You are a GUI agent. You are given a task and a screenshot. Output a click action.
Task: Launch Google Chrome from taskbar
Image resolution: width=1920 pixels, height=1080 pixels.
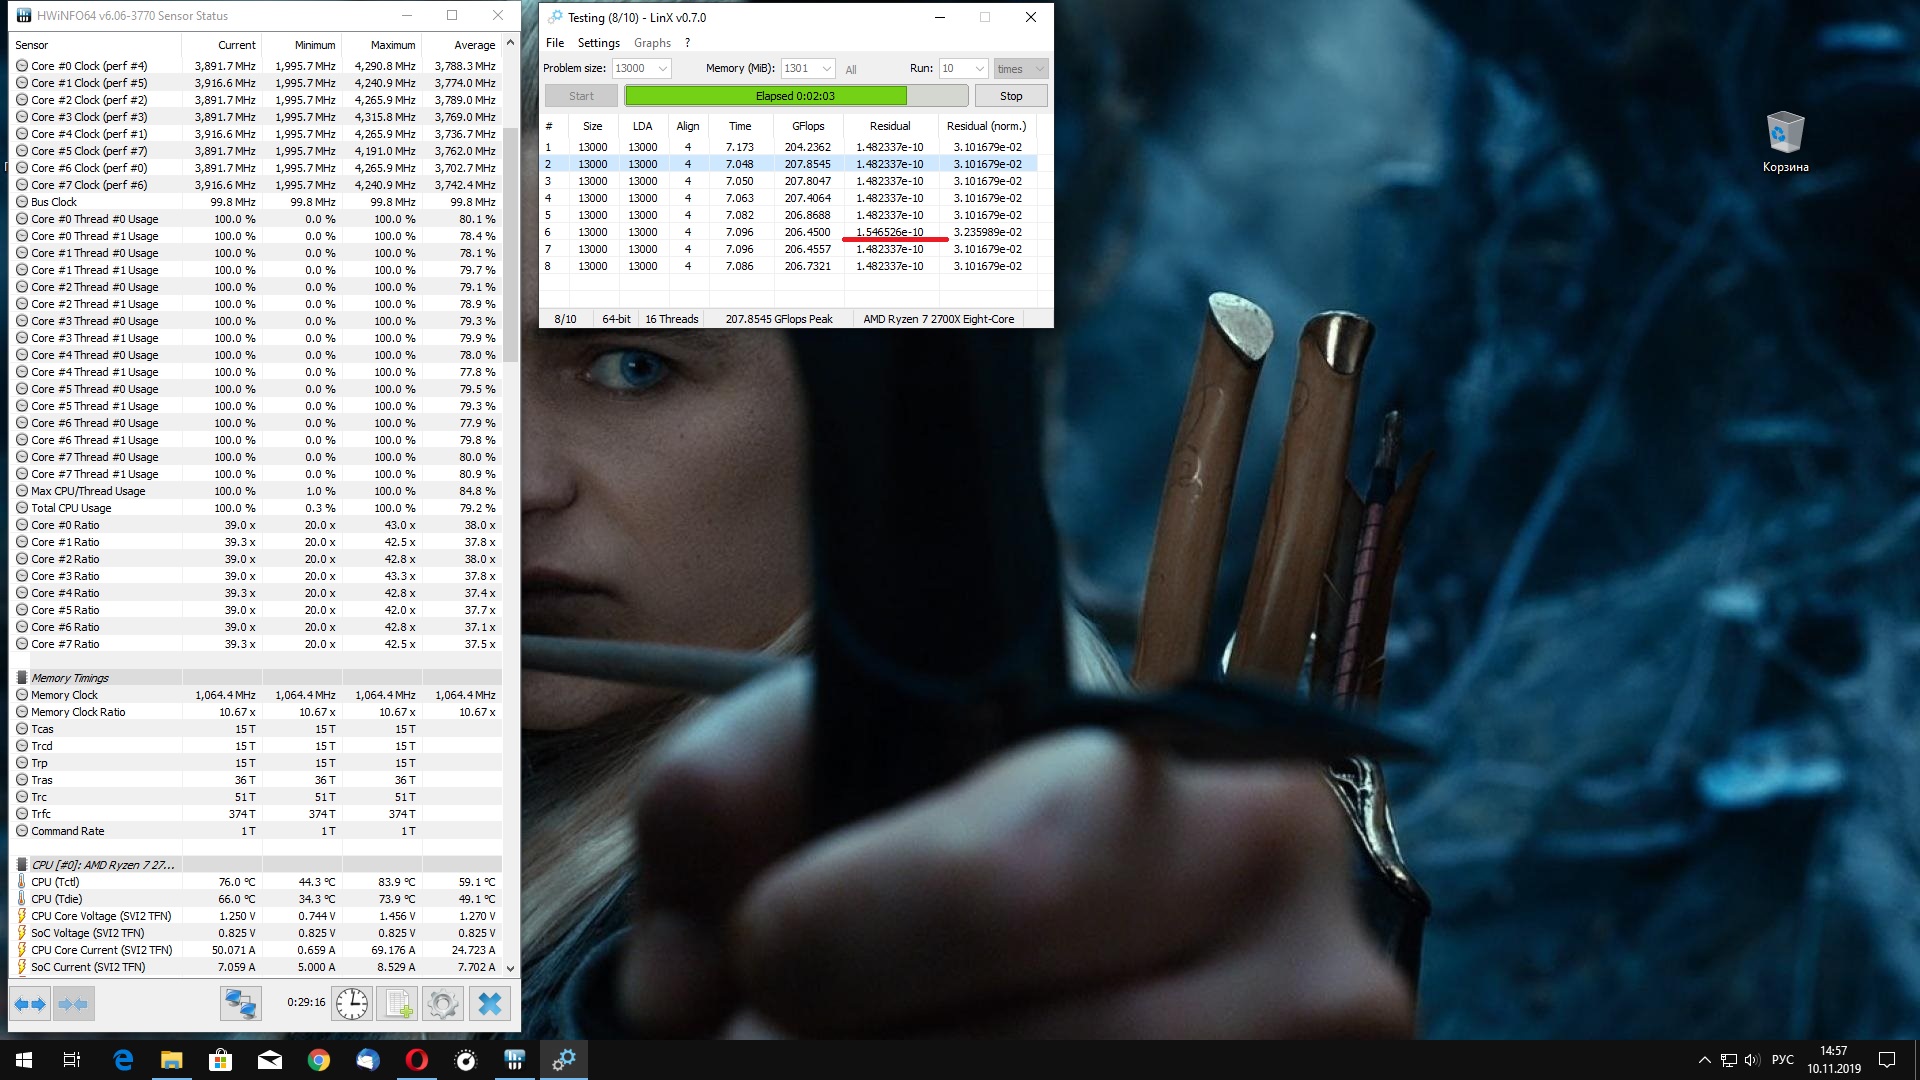[x=319, y=1060]
